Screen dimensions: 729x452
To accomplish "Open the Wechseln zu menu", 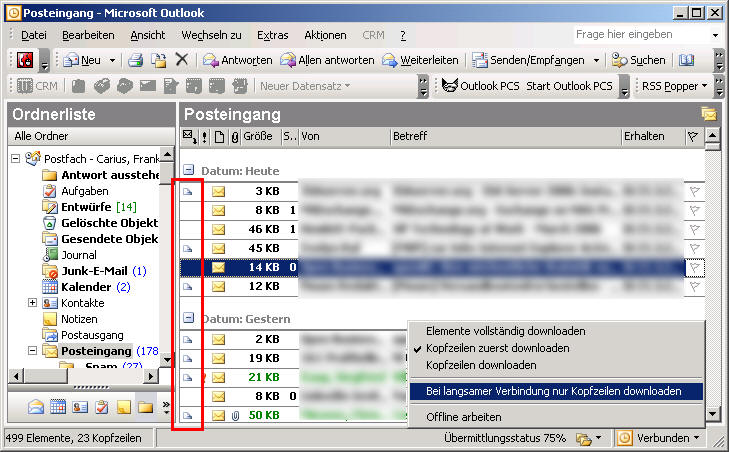I will tap(211, 35).
